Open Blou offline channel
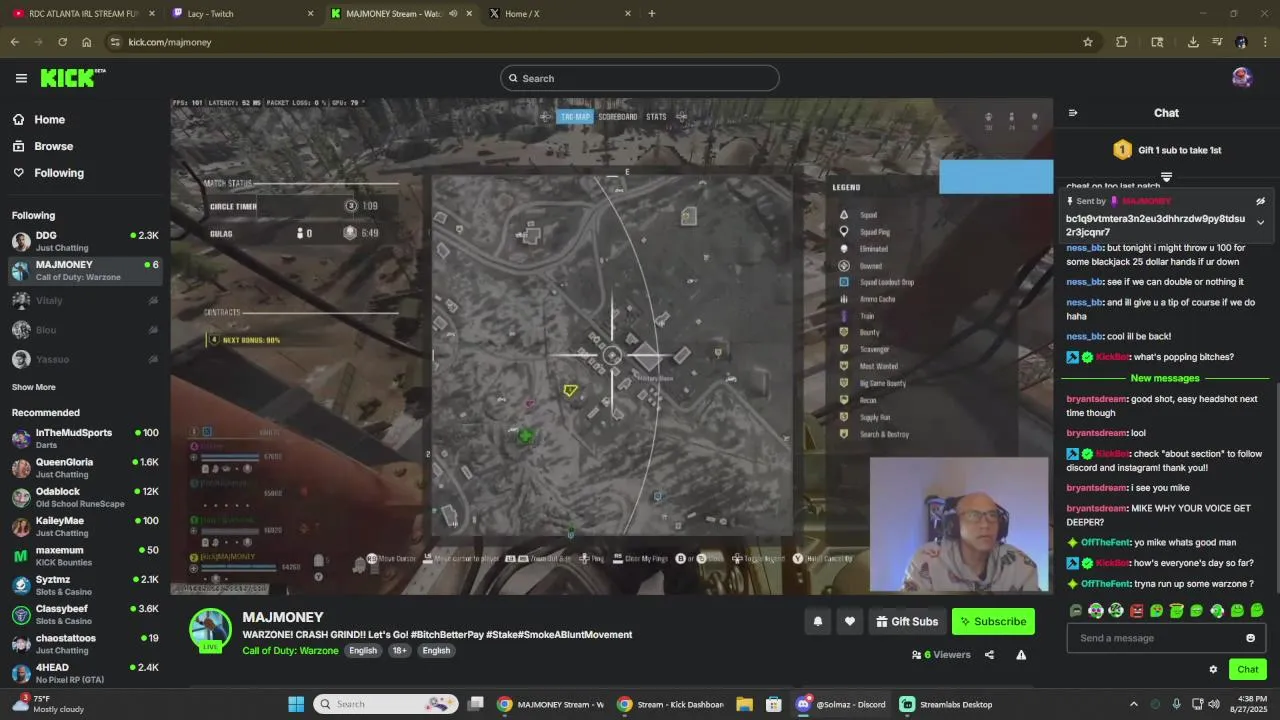 [85, 330]
